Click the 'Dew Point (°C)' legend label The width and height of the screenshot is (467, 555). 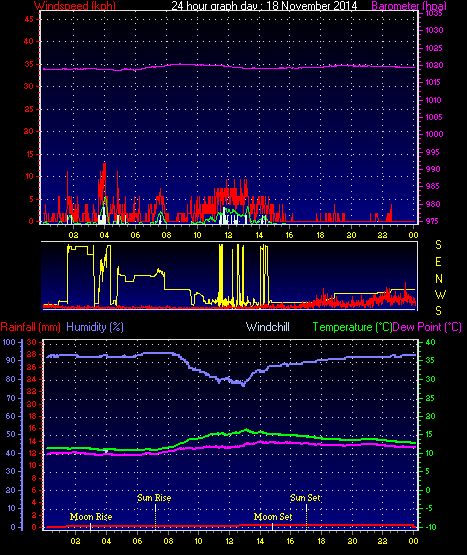[x=427, y=327]
